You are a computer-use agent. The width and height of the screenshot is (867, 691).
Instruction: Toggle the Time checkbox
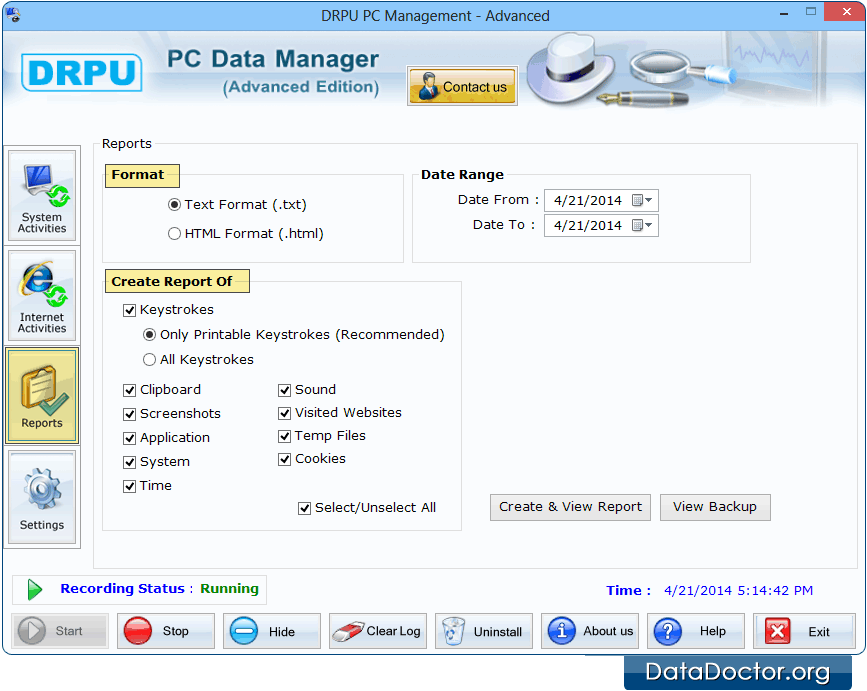click(129, 486)
